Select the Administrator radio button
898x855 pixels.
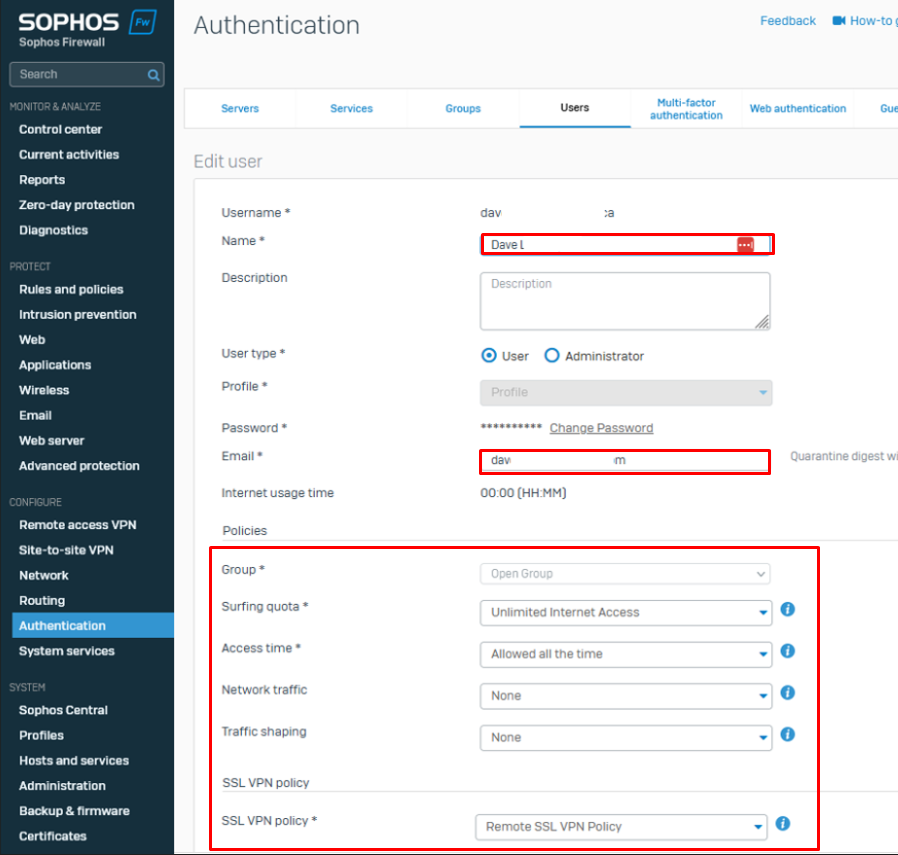pyautogui.click(x=552, y=356)
